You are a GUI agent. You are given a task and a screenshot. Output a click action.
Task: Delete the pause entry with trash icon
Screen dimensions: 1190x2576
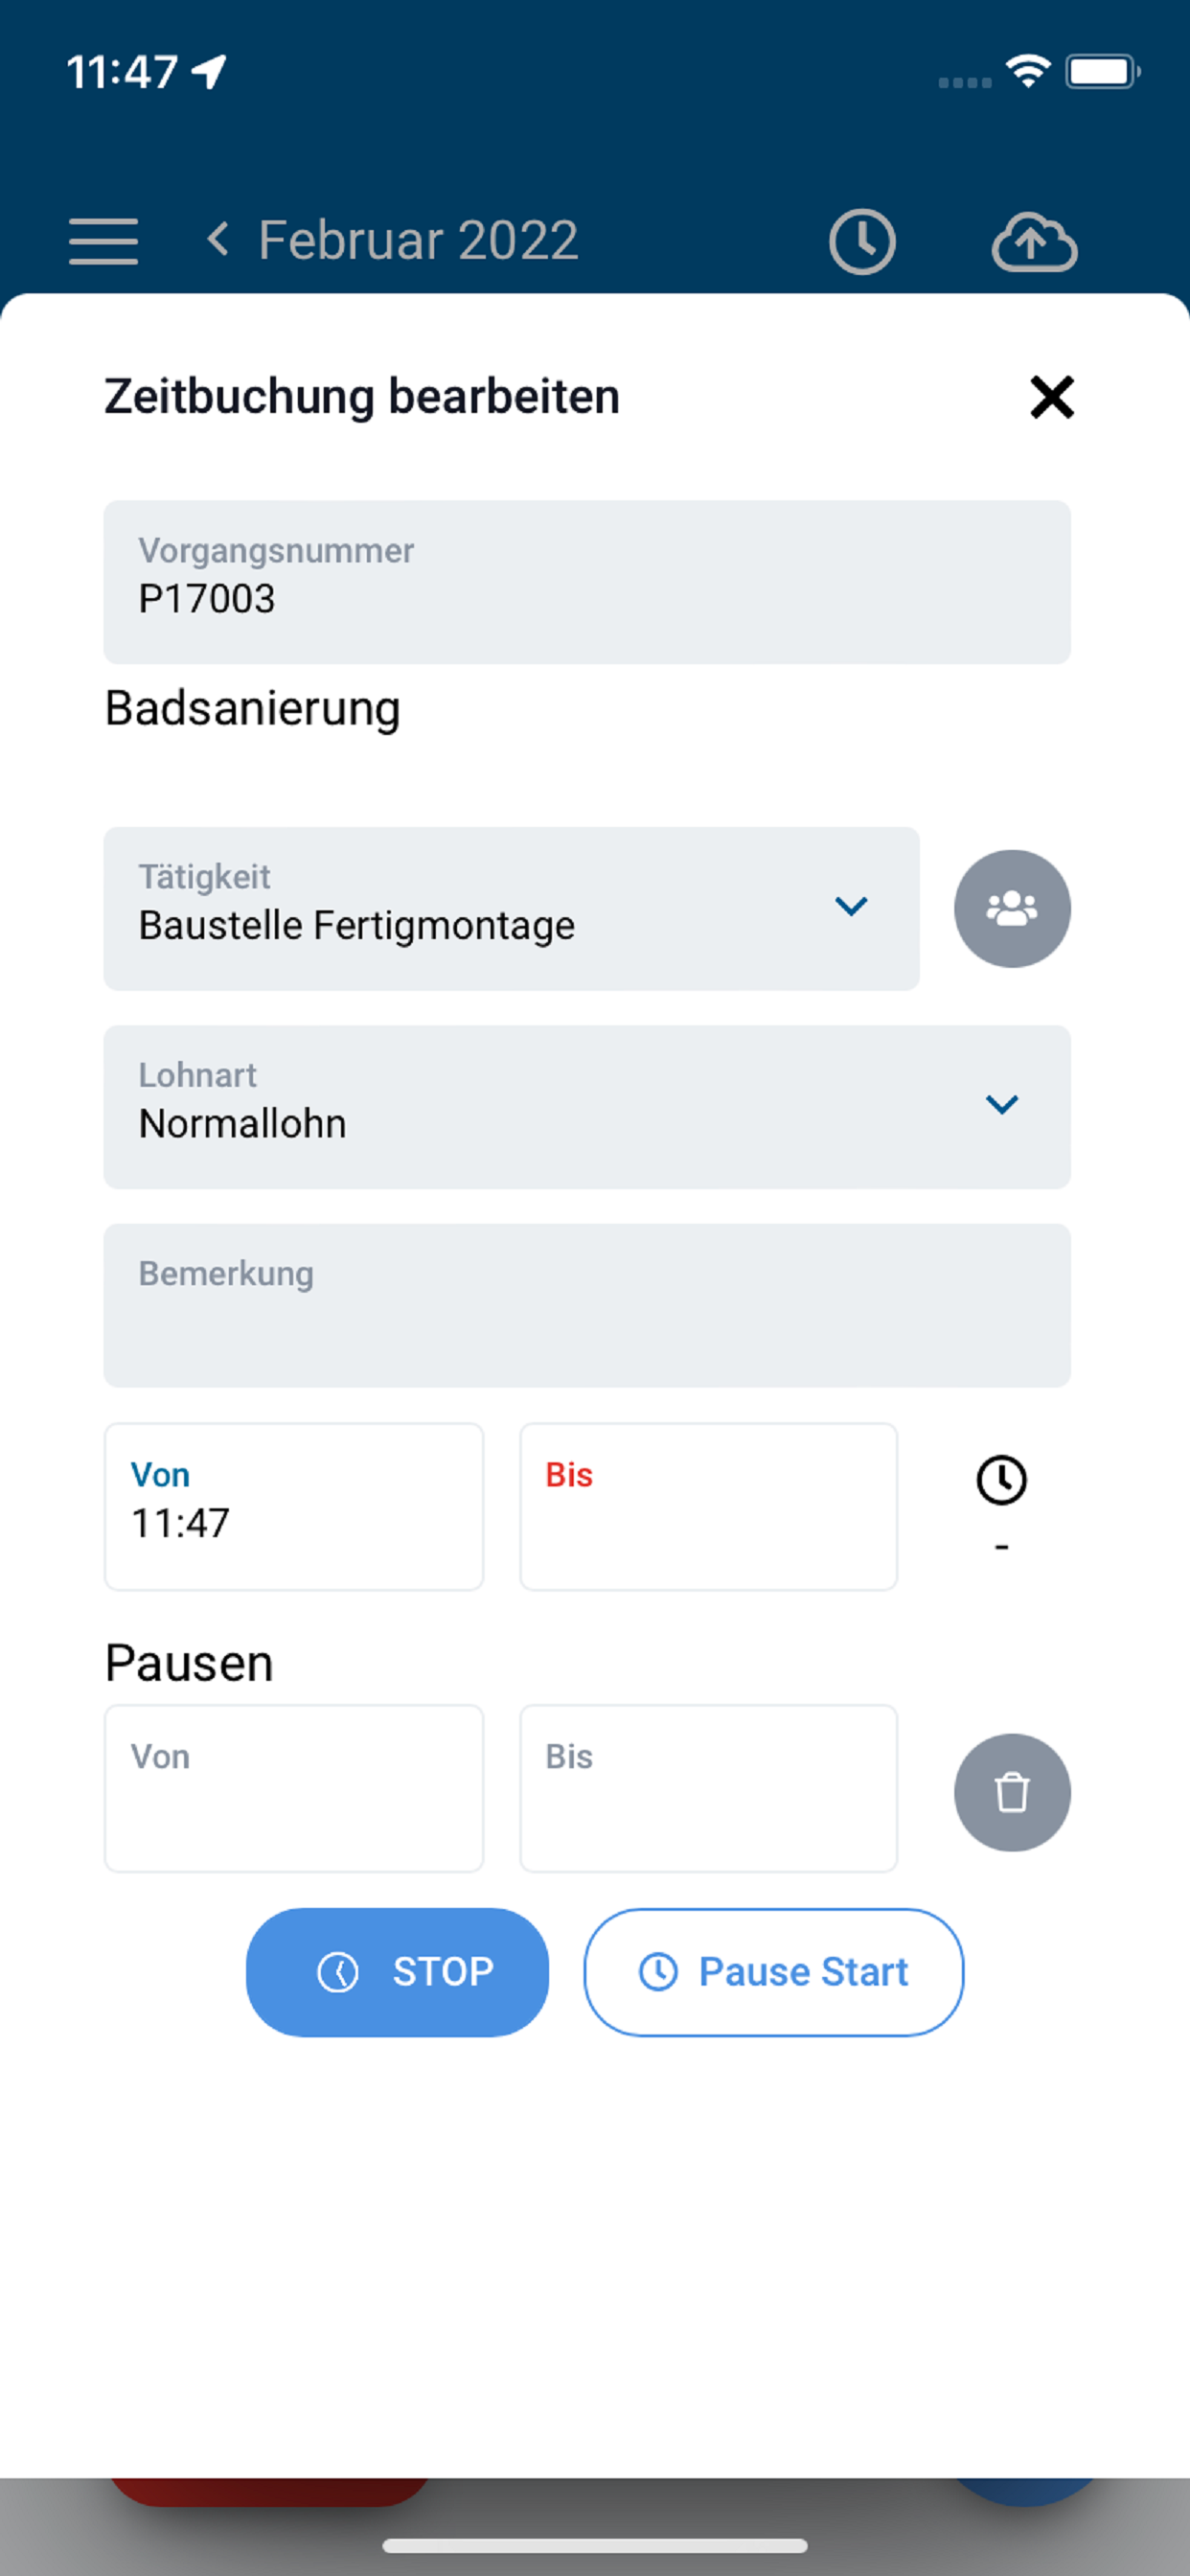coord(1011,1792)
